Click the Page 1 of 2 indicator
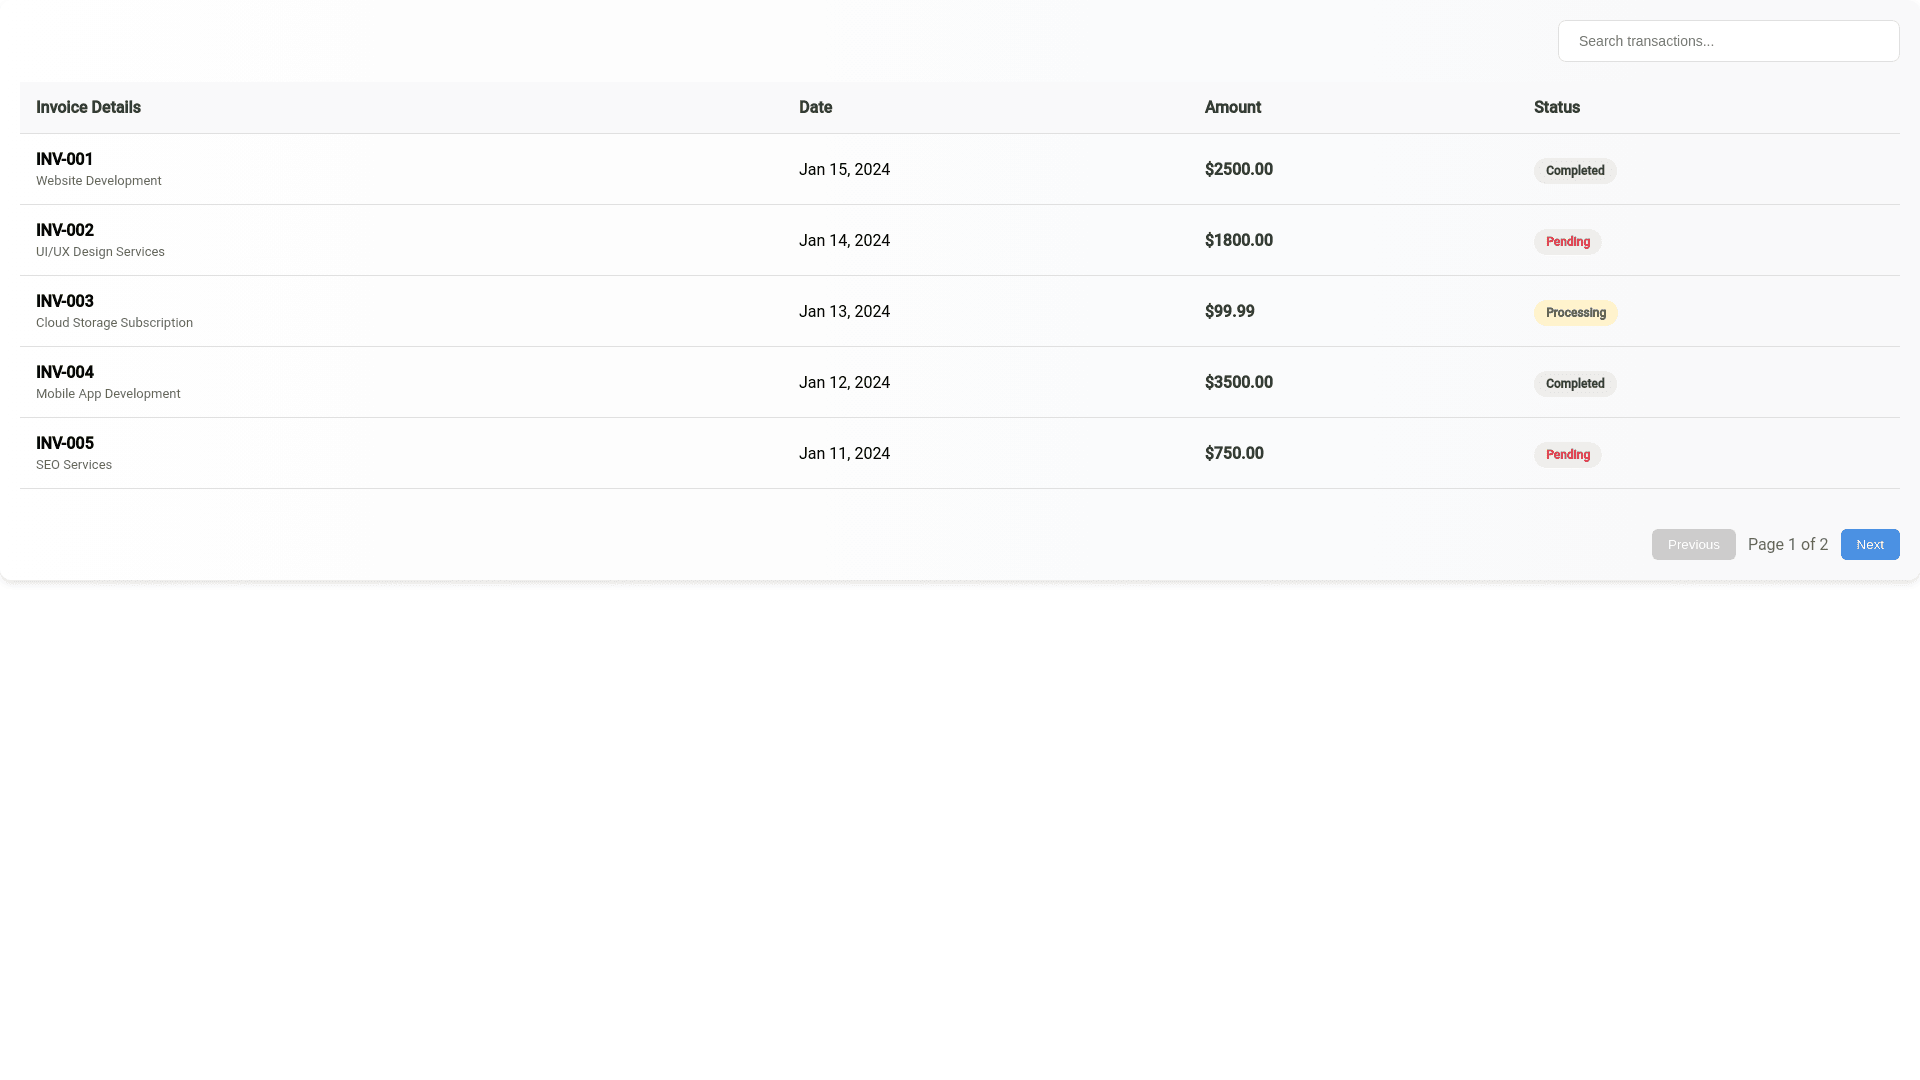 point(1787,545)
